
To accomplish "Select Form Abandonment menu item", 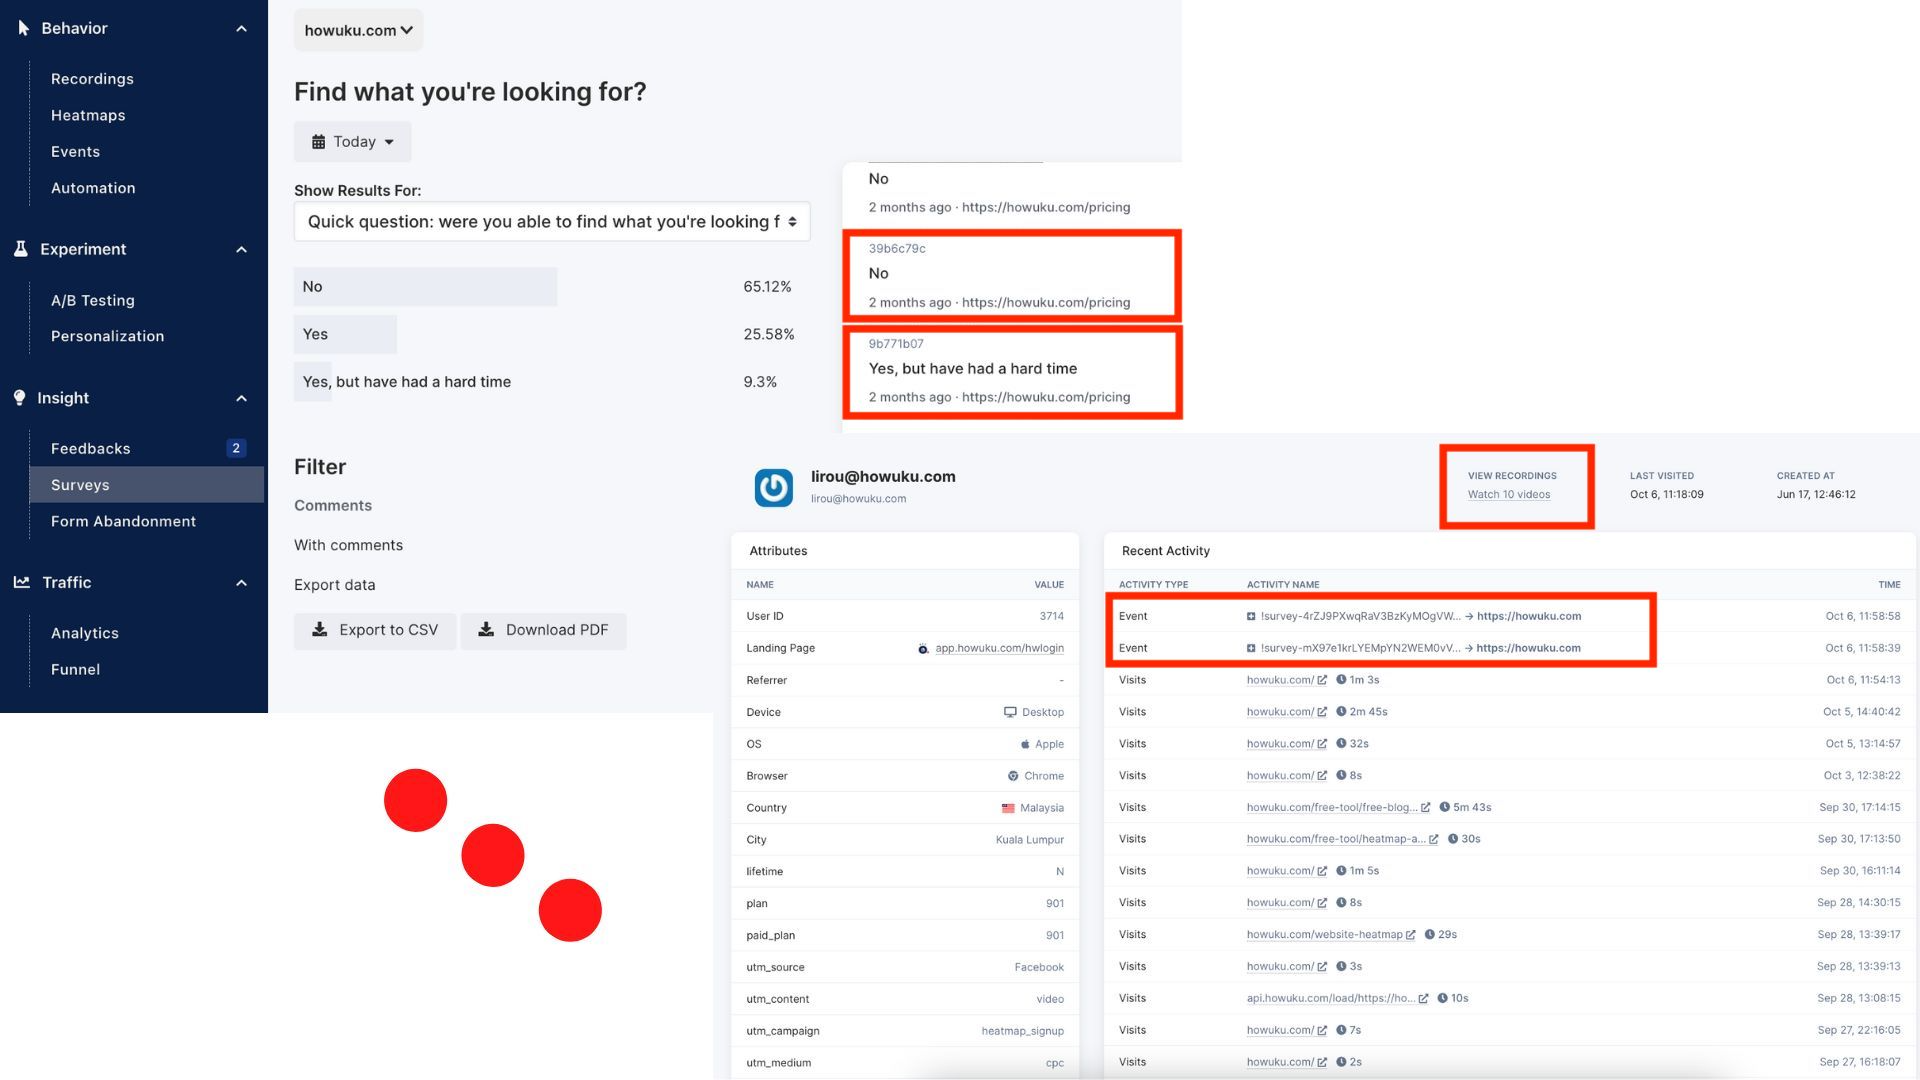I will point(123,521).
